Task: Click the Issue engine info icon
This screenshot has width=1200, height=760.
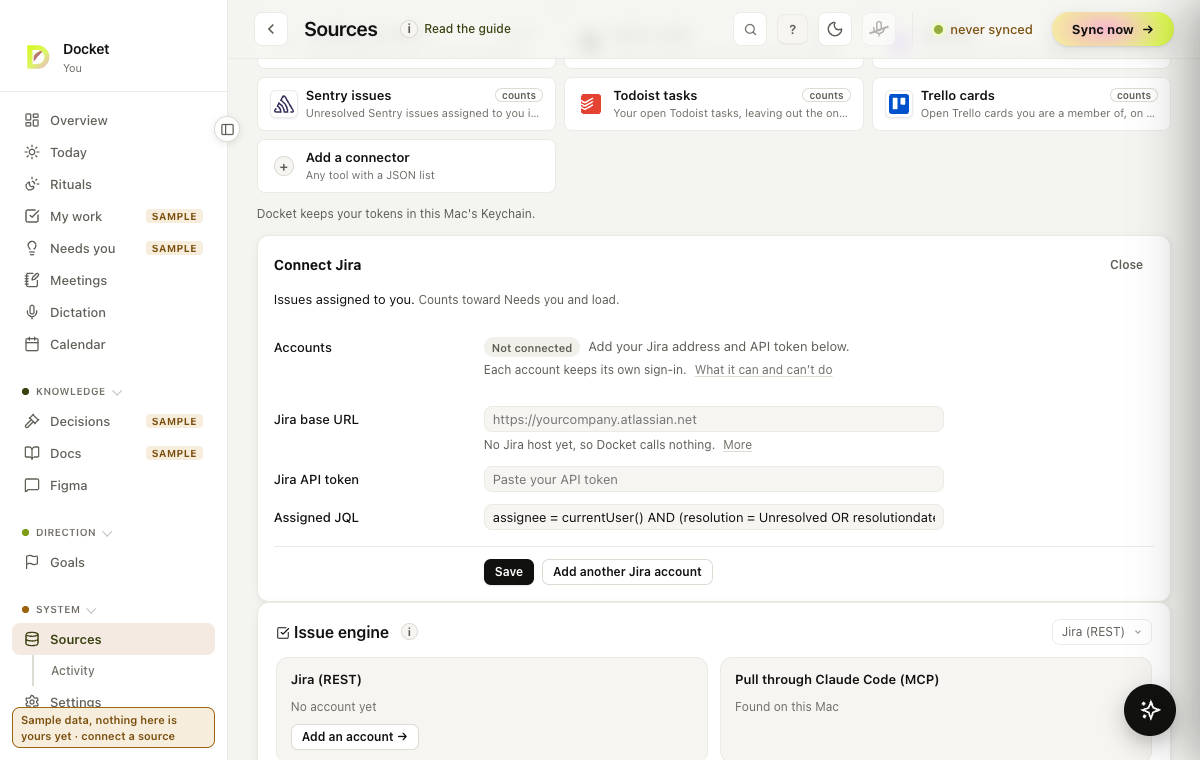Action: 409,632
